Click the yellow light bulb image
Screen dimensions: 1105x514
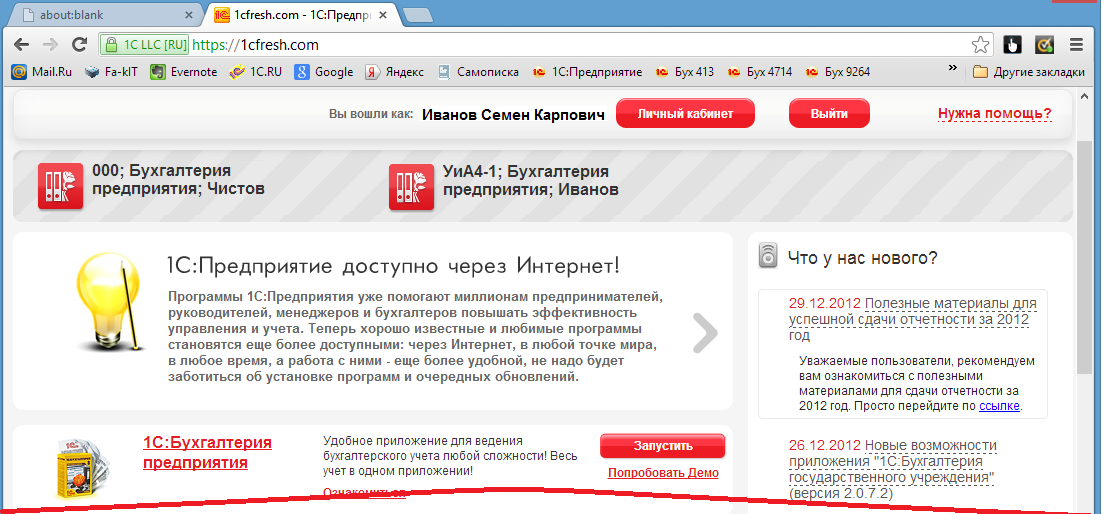click(108, 301)
